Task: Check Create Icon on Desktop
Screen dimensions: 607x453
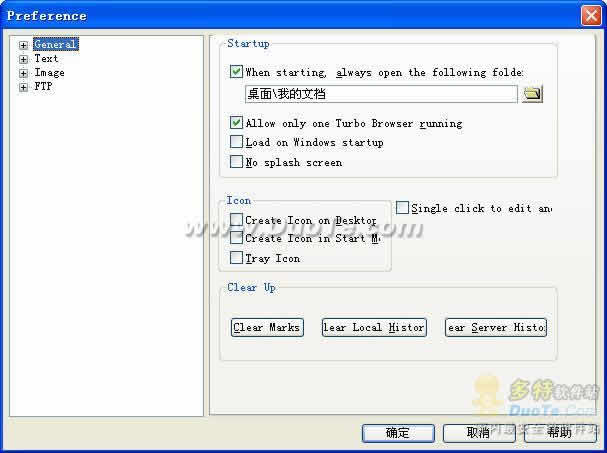Action: point(236,220)
